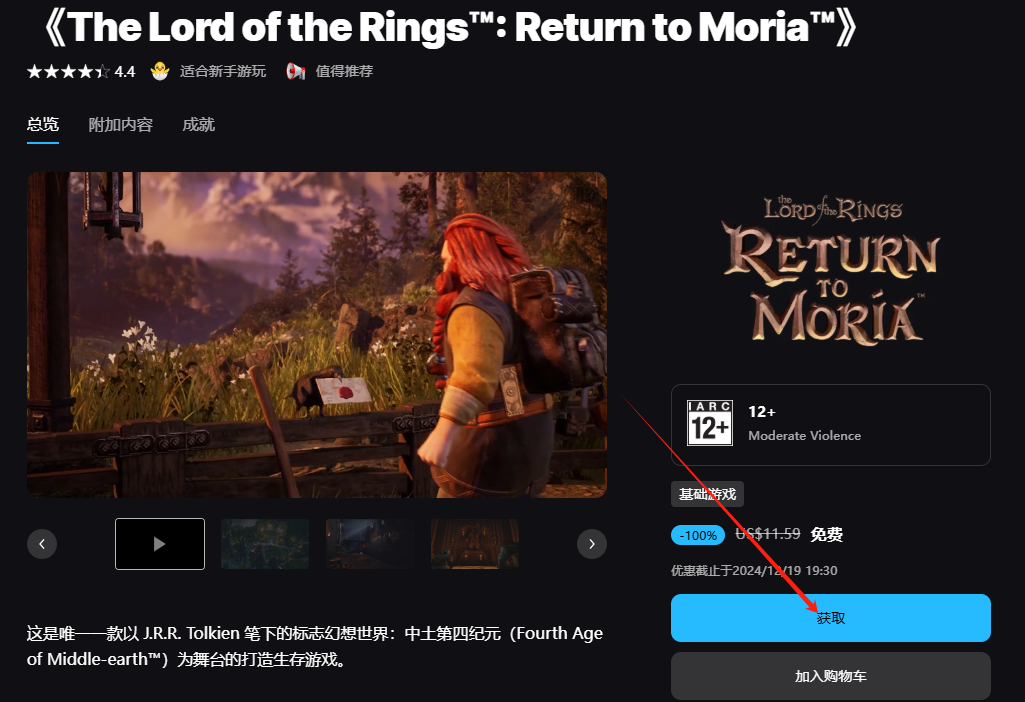The image size is (1025, 702).
Task: Open the third screenshot thumbnail
Action: click(370, 544)
